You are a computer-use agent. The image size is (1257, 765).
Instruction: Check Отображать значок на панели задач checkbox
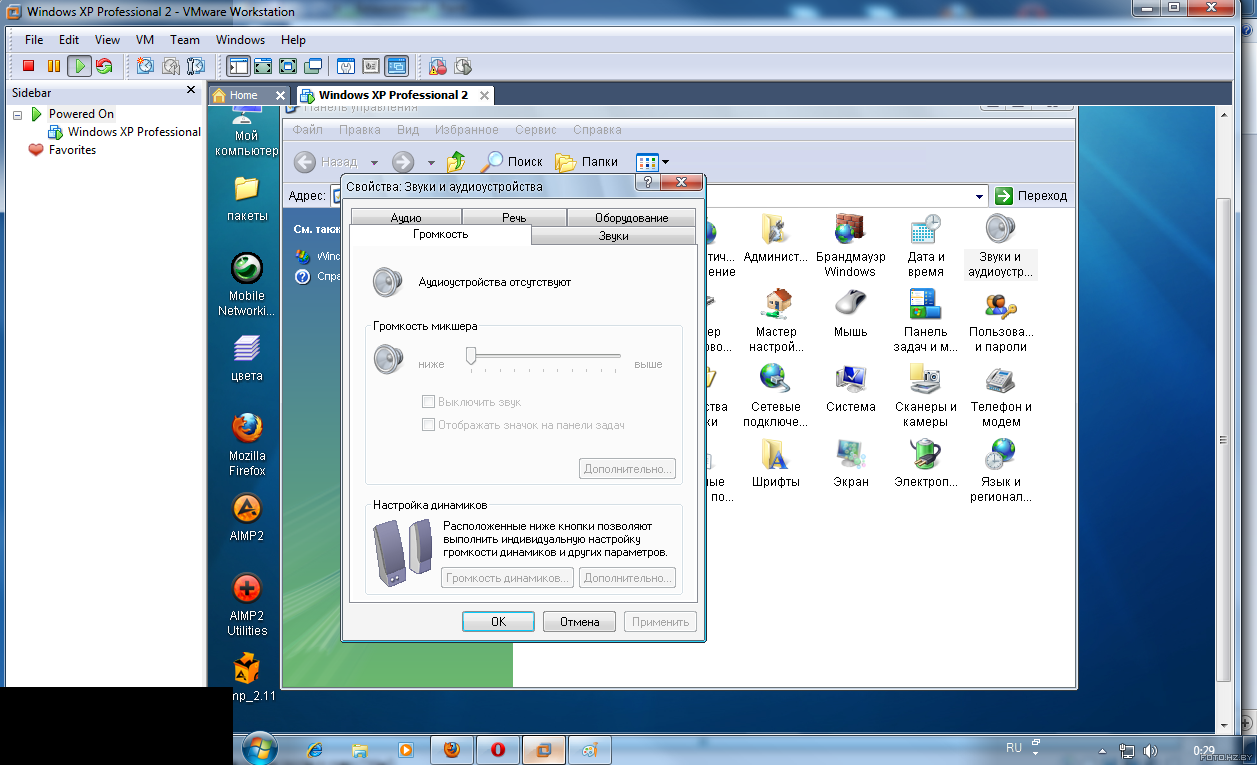[x=428, y=425]
